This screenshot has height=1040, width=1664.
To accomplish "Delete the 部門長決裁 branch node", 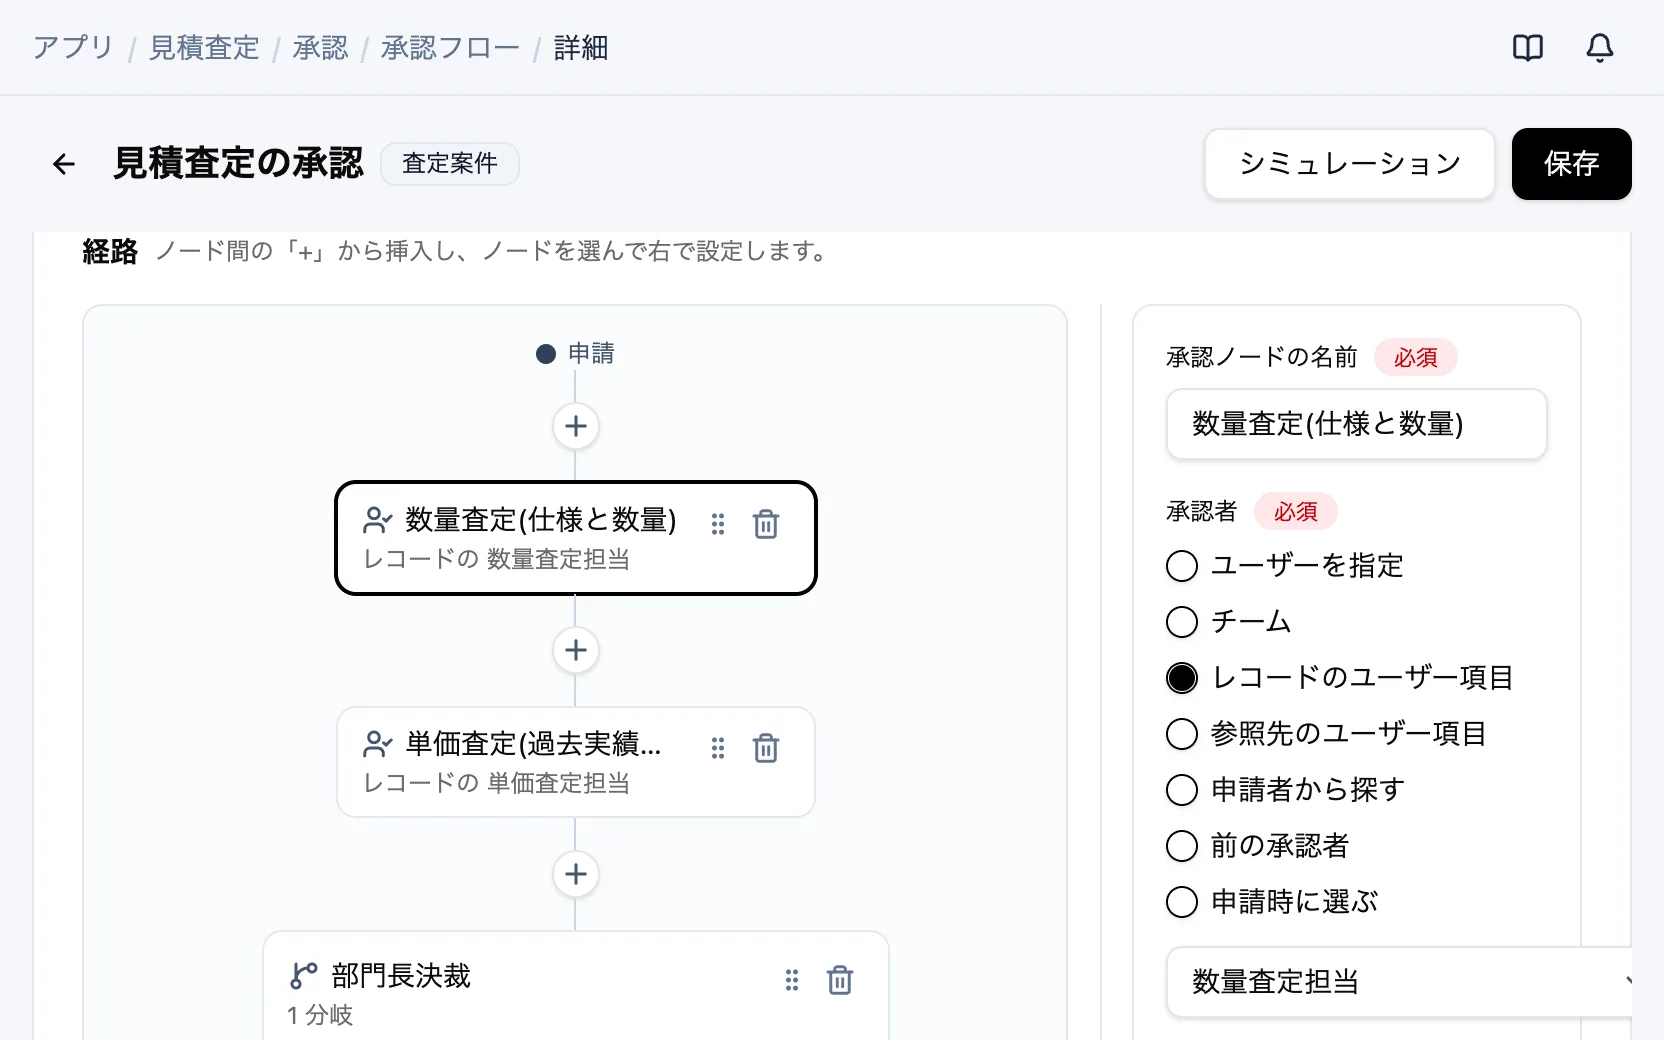I will (x=840, y=980).
